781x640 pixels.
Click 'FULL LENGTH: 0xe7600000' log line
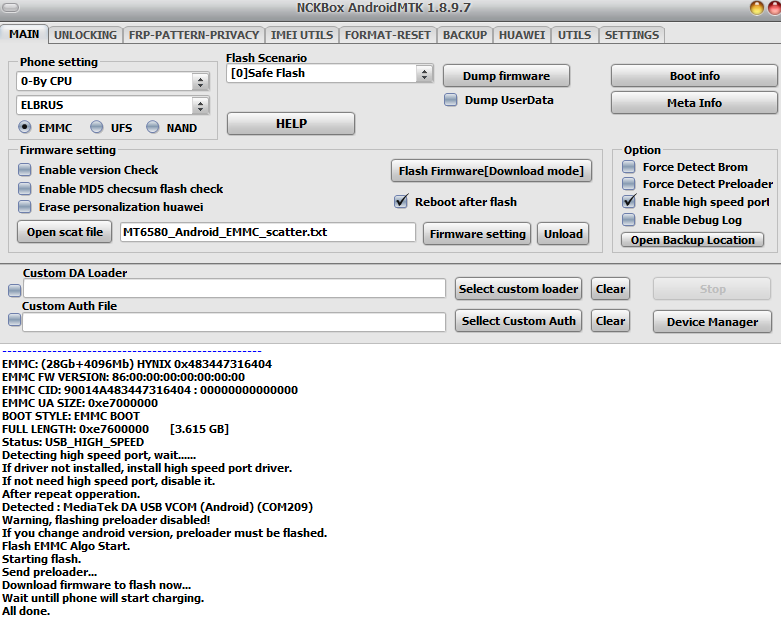point(115,429)
